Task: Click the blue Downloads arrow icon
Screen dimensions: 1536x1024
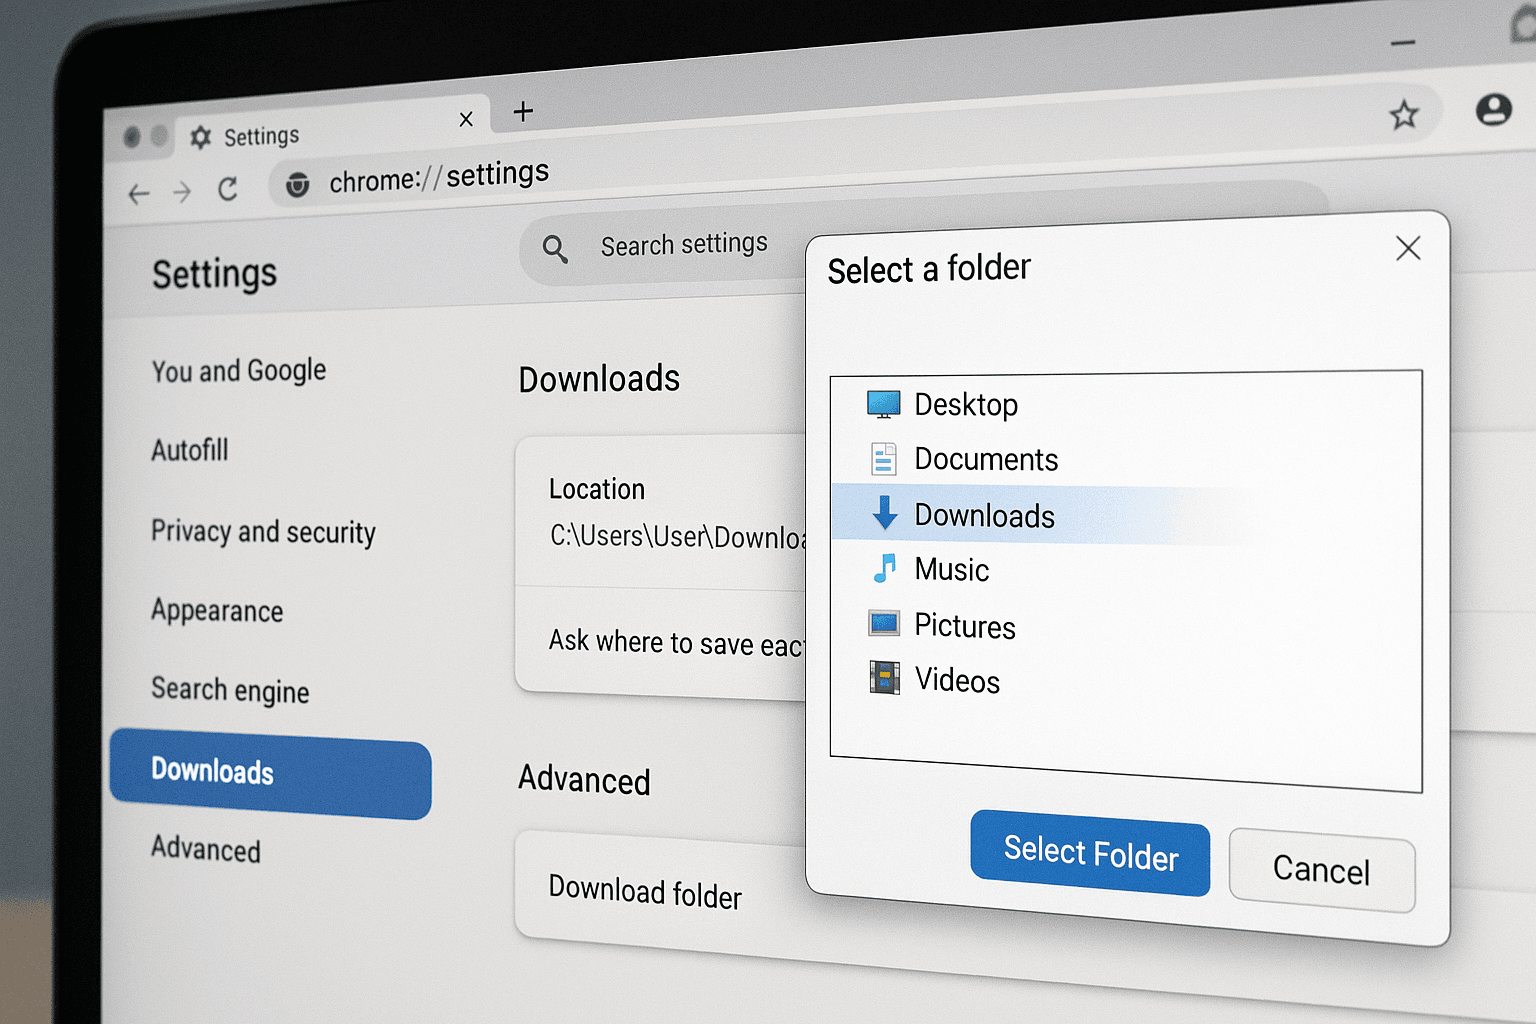Action: (885, 513)
